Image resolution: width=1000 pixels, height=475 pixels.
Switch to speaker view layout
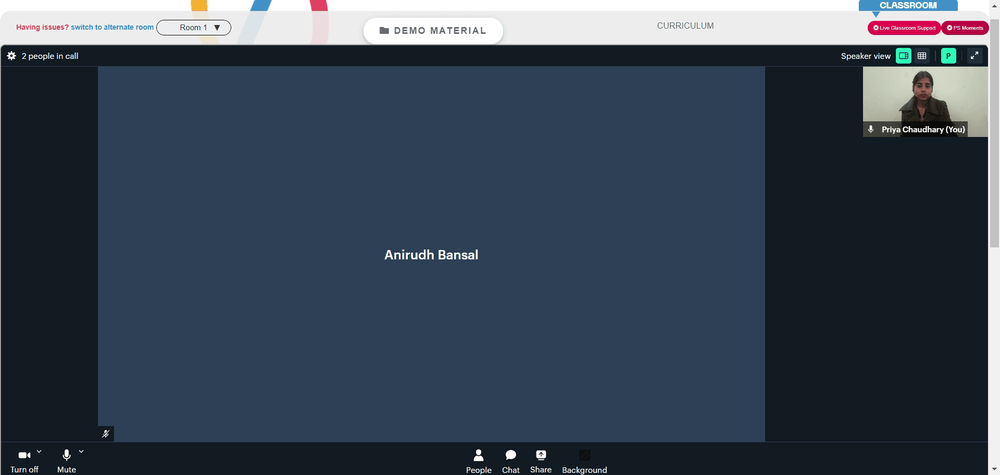(x=903, y=56)
